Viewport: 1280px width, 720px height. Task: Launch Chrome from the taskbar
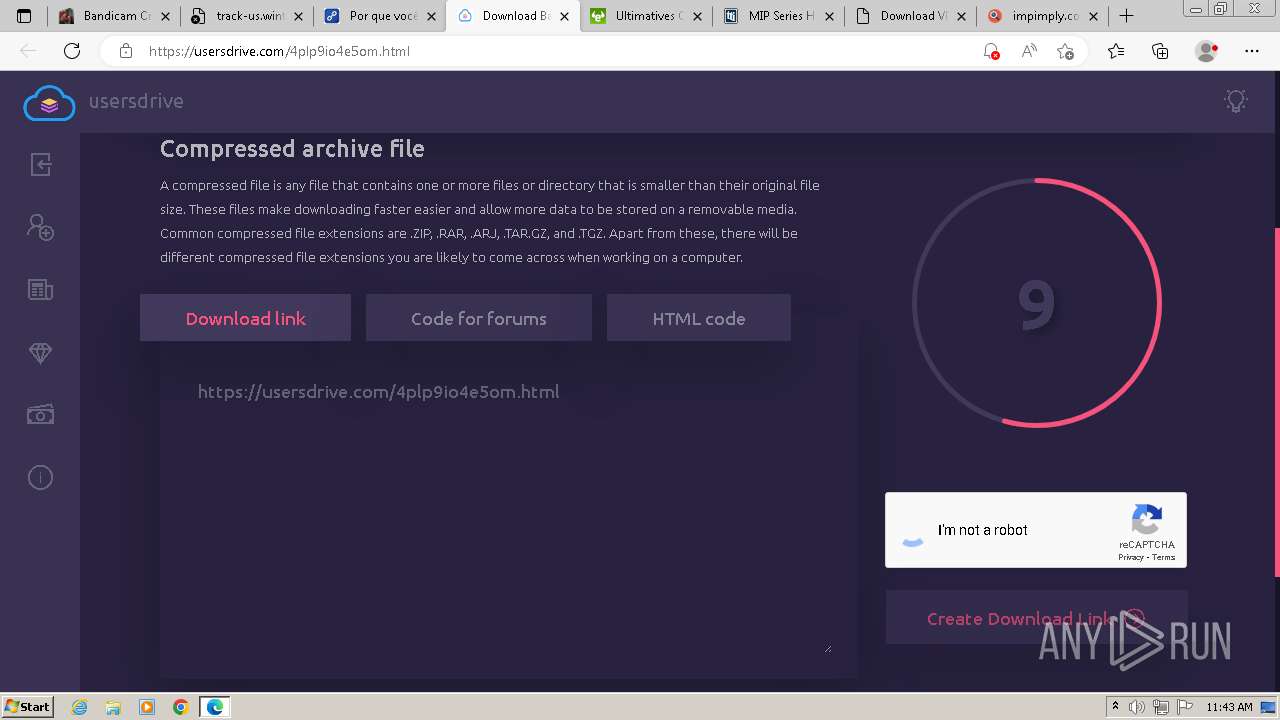pos(181,707)
